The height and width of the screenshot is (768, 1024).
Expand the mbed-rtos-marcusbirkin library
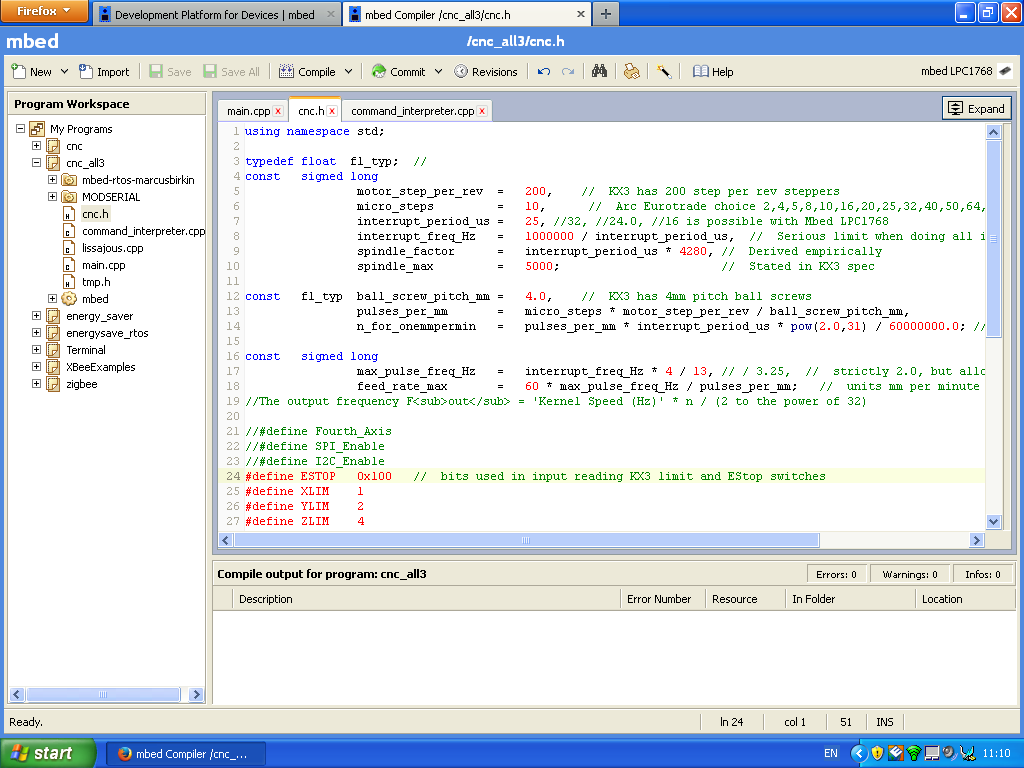point(52,180)
